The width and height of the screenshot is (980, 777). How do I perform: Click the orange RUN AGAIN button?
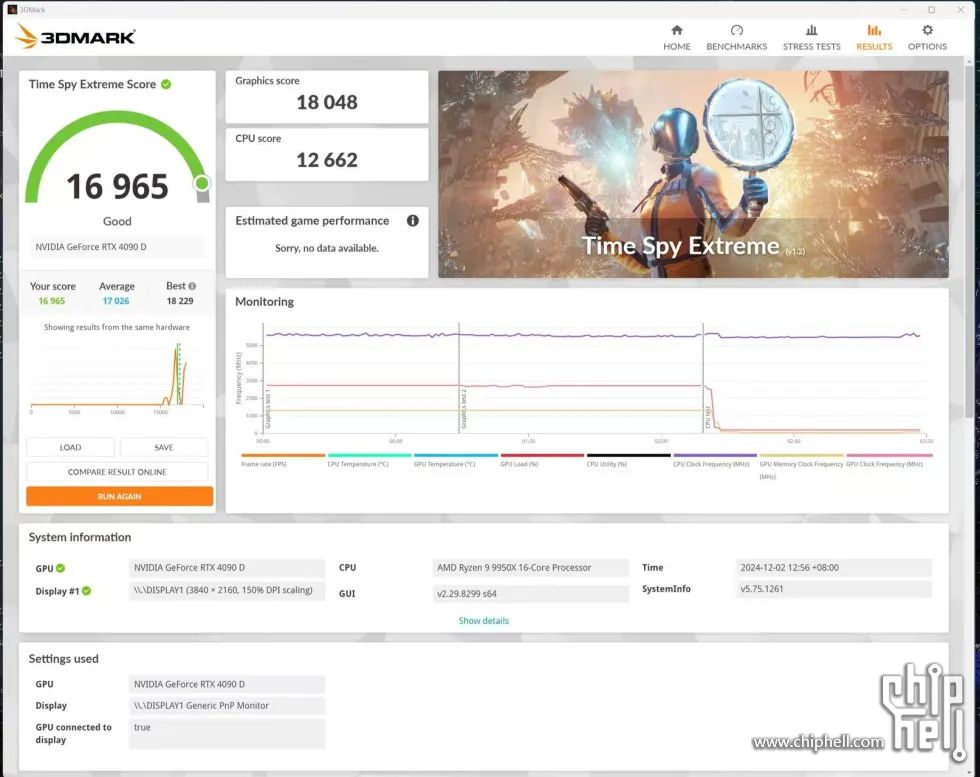click(x=119, y=496)
